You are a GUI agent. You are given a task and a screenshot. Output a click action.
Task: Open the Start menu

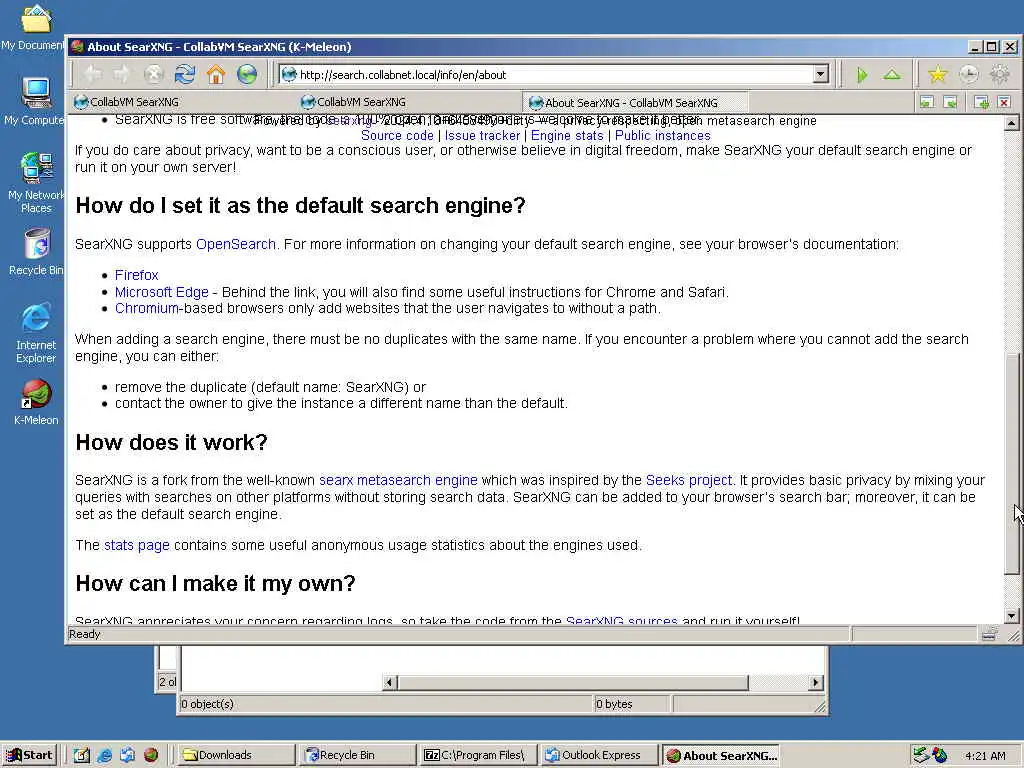tap(29, 755)
